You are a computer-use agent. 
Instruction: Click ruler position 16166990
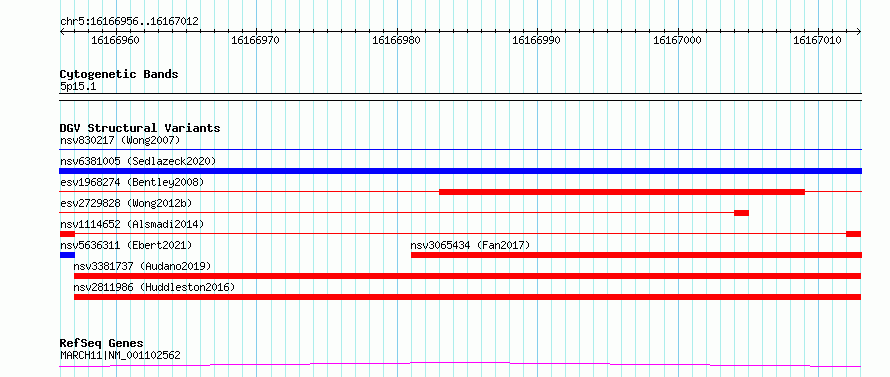click(x=537, y=40)
